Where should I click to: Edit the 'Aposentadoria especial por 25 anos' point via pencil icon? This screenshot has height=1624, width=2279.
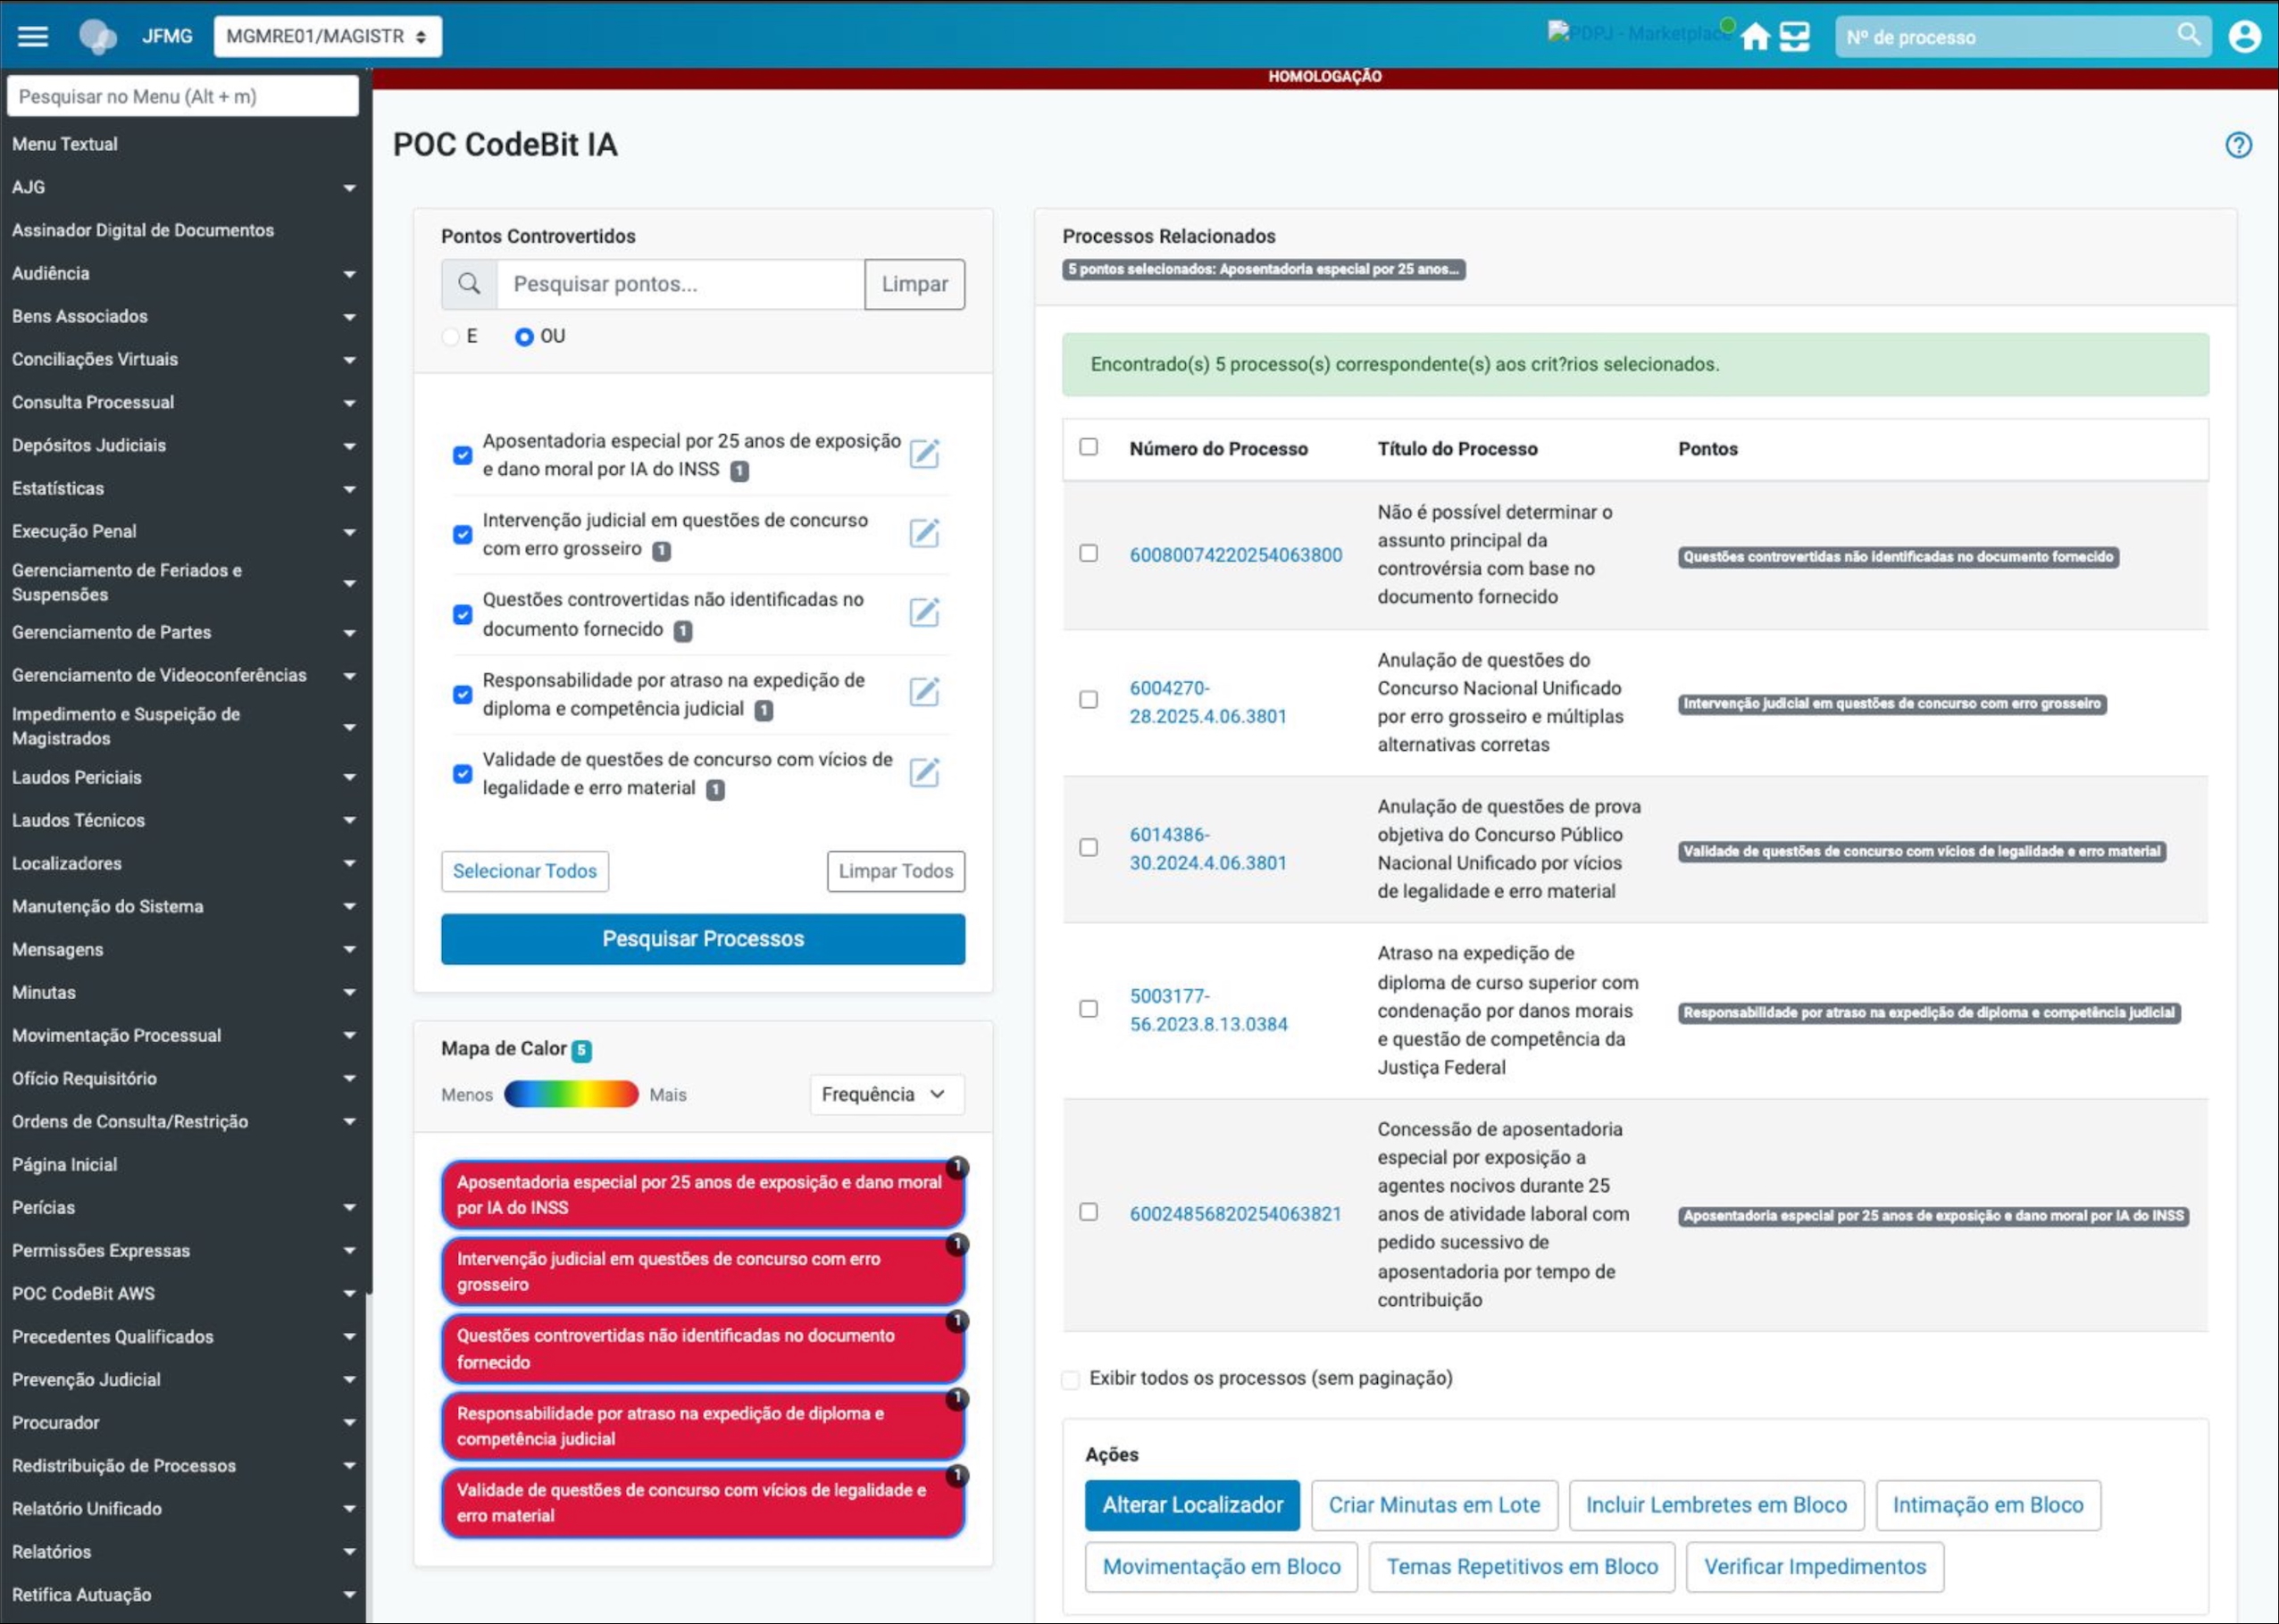(925, 454)
